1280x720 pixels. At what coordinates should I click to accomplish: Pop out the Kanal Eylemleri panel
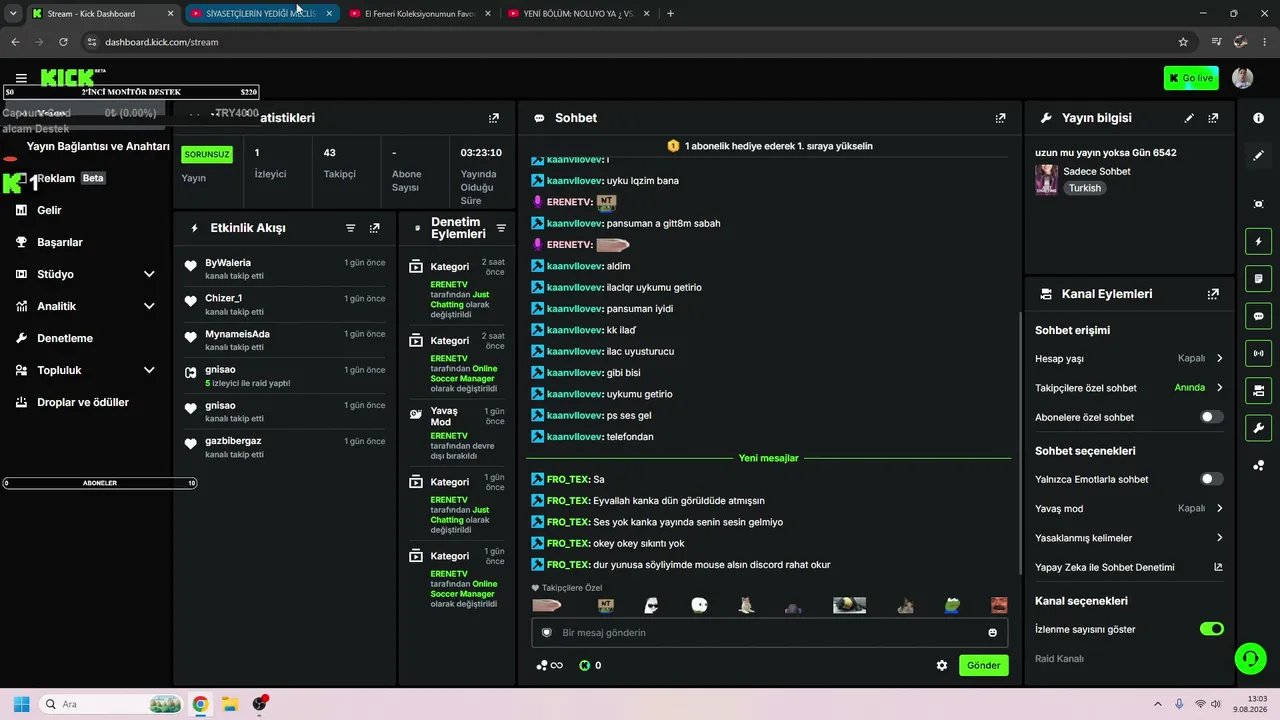click(x=1213, y=294)
